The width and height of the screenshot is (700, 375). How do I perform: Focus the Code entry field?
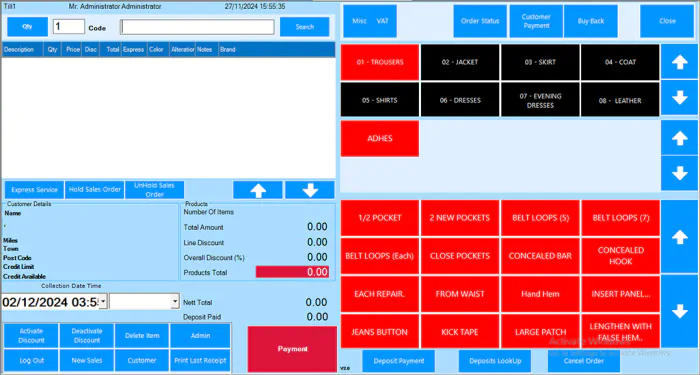click(197, 27)
